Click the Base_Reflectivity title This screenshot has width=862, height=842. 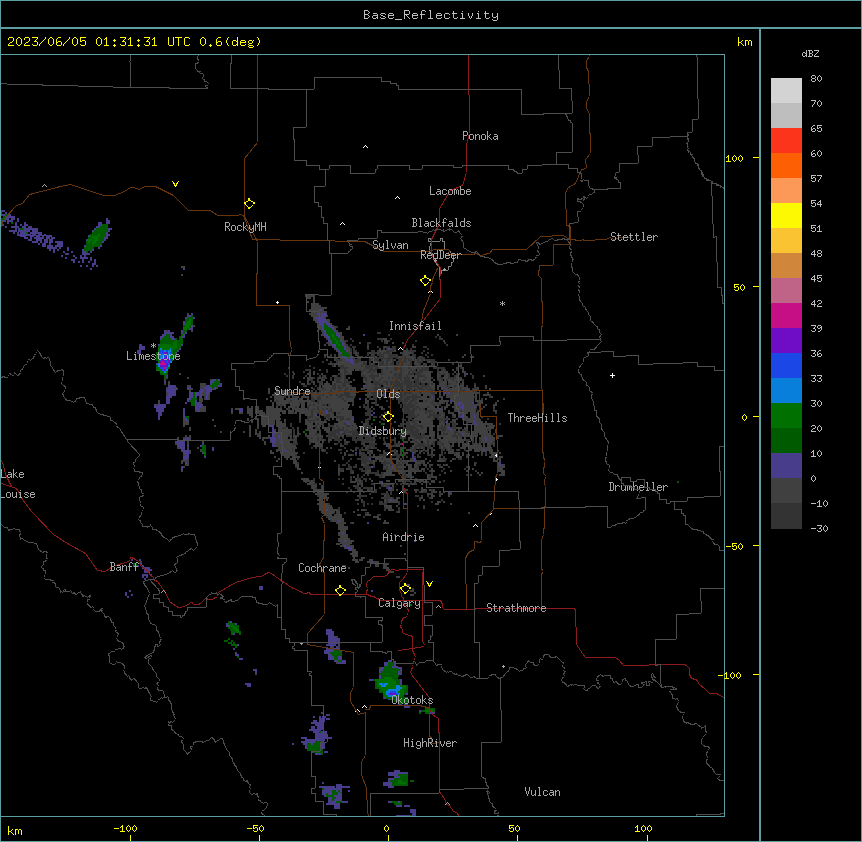pos(431,15)
